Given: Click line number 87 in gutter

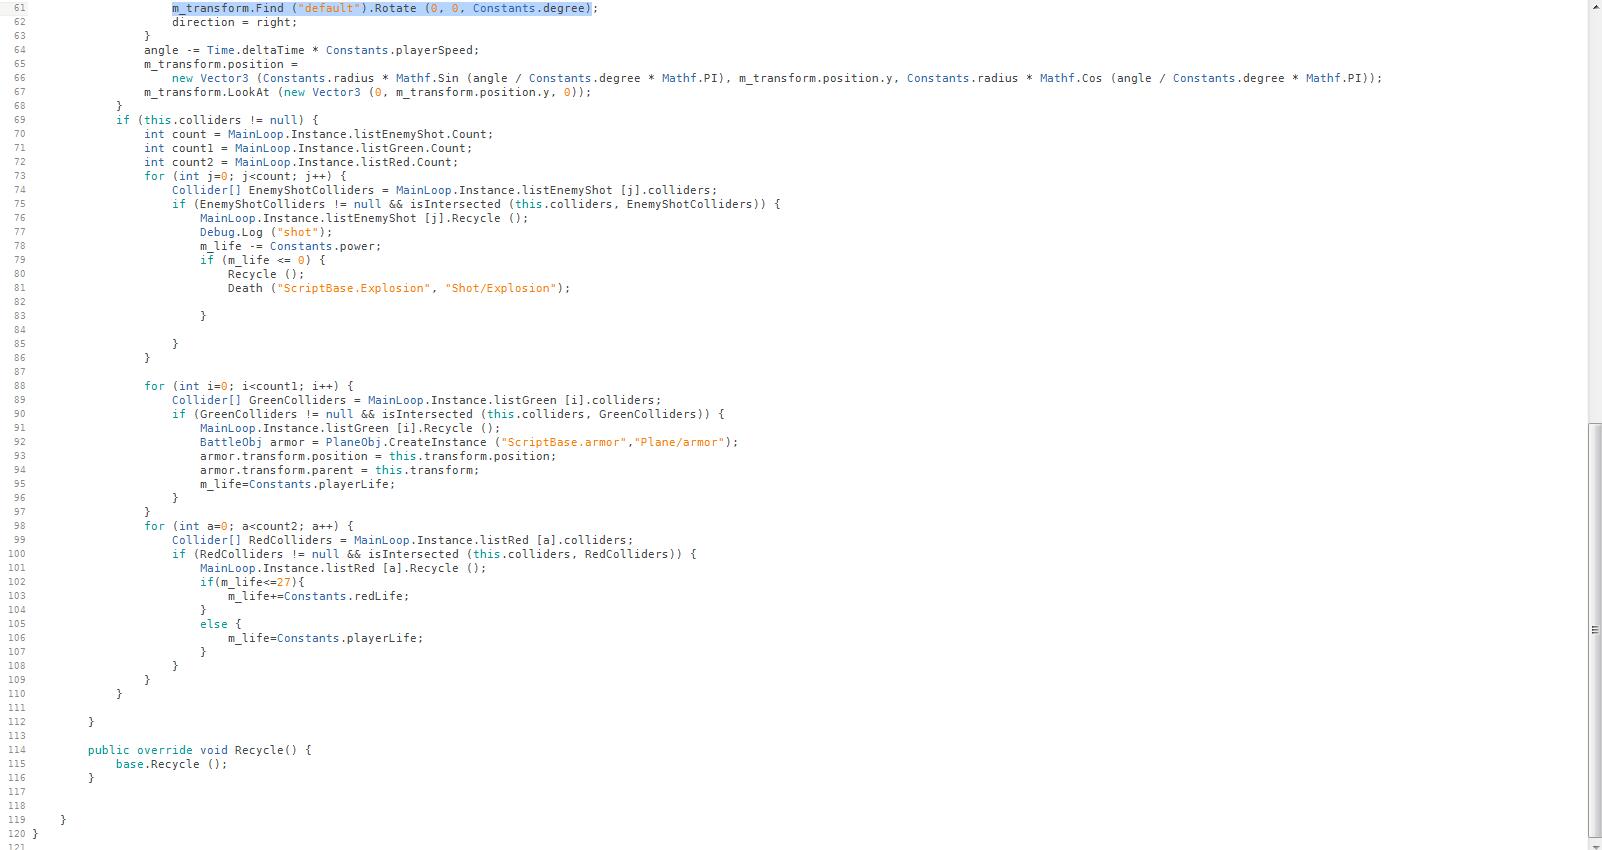Looking at the screenshot, I should [x=18, y=372].
